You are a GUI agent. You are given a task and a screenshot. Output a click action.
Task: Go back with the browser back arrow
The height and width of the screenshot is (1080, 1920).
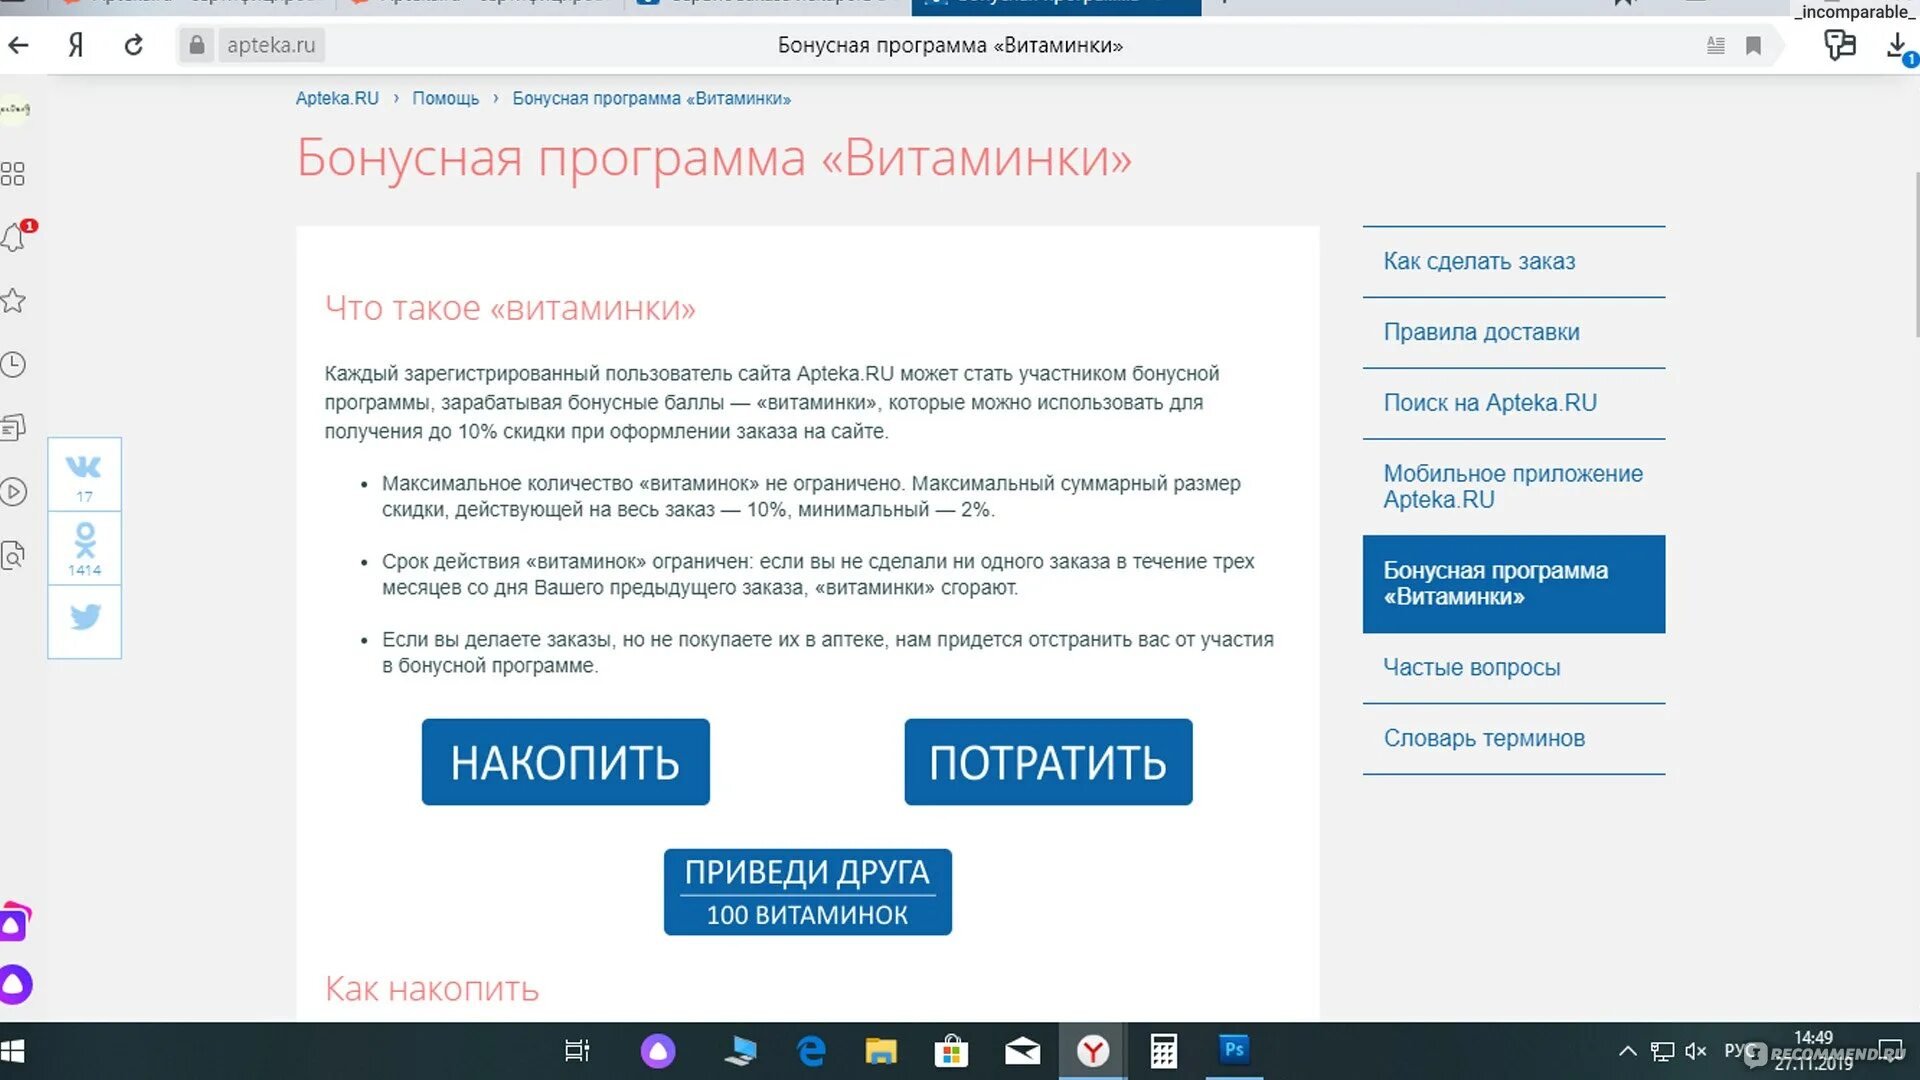(19, 45)
